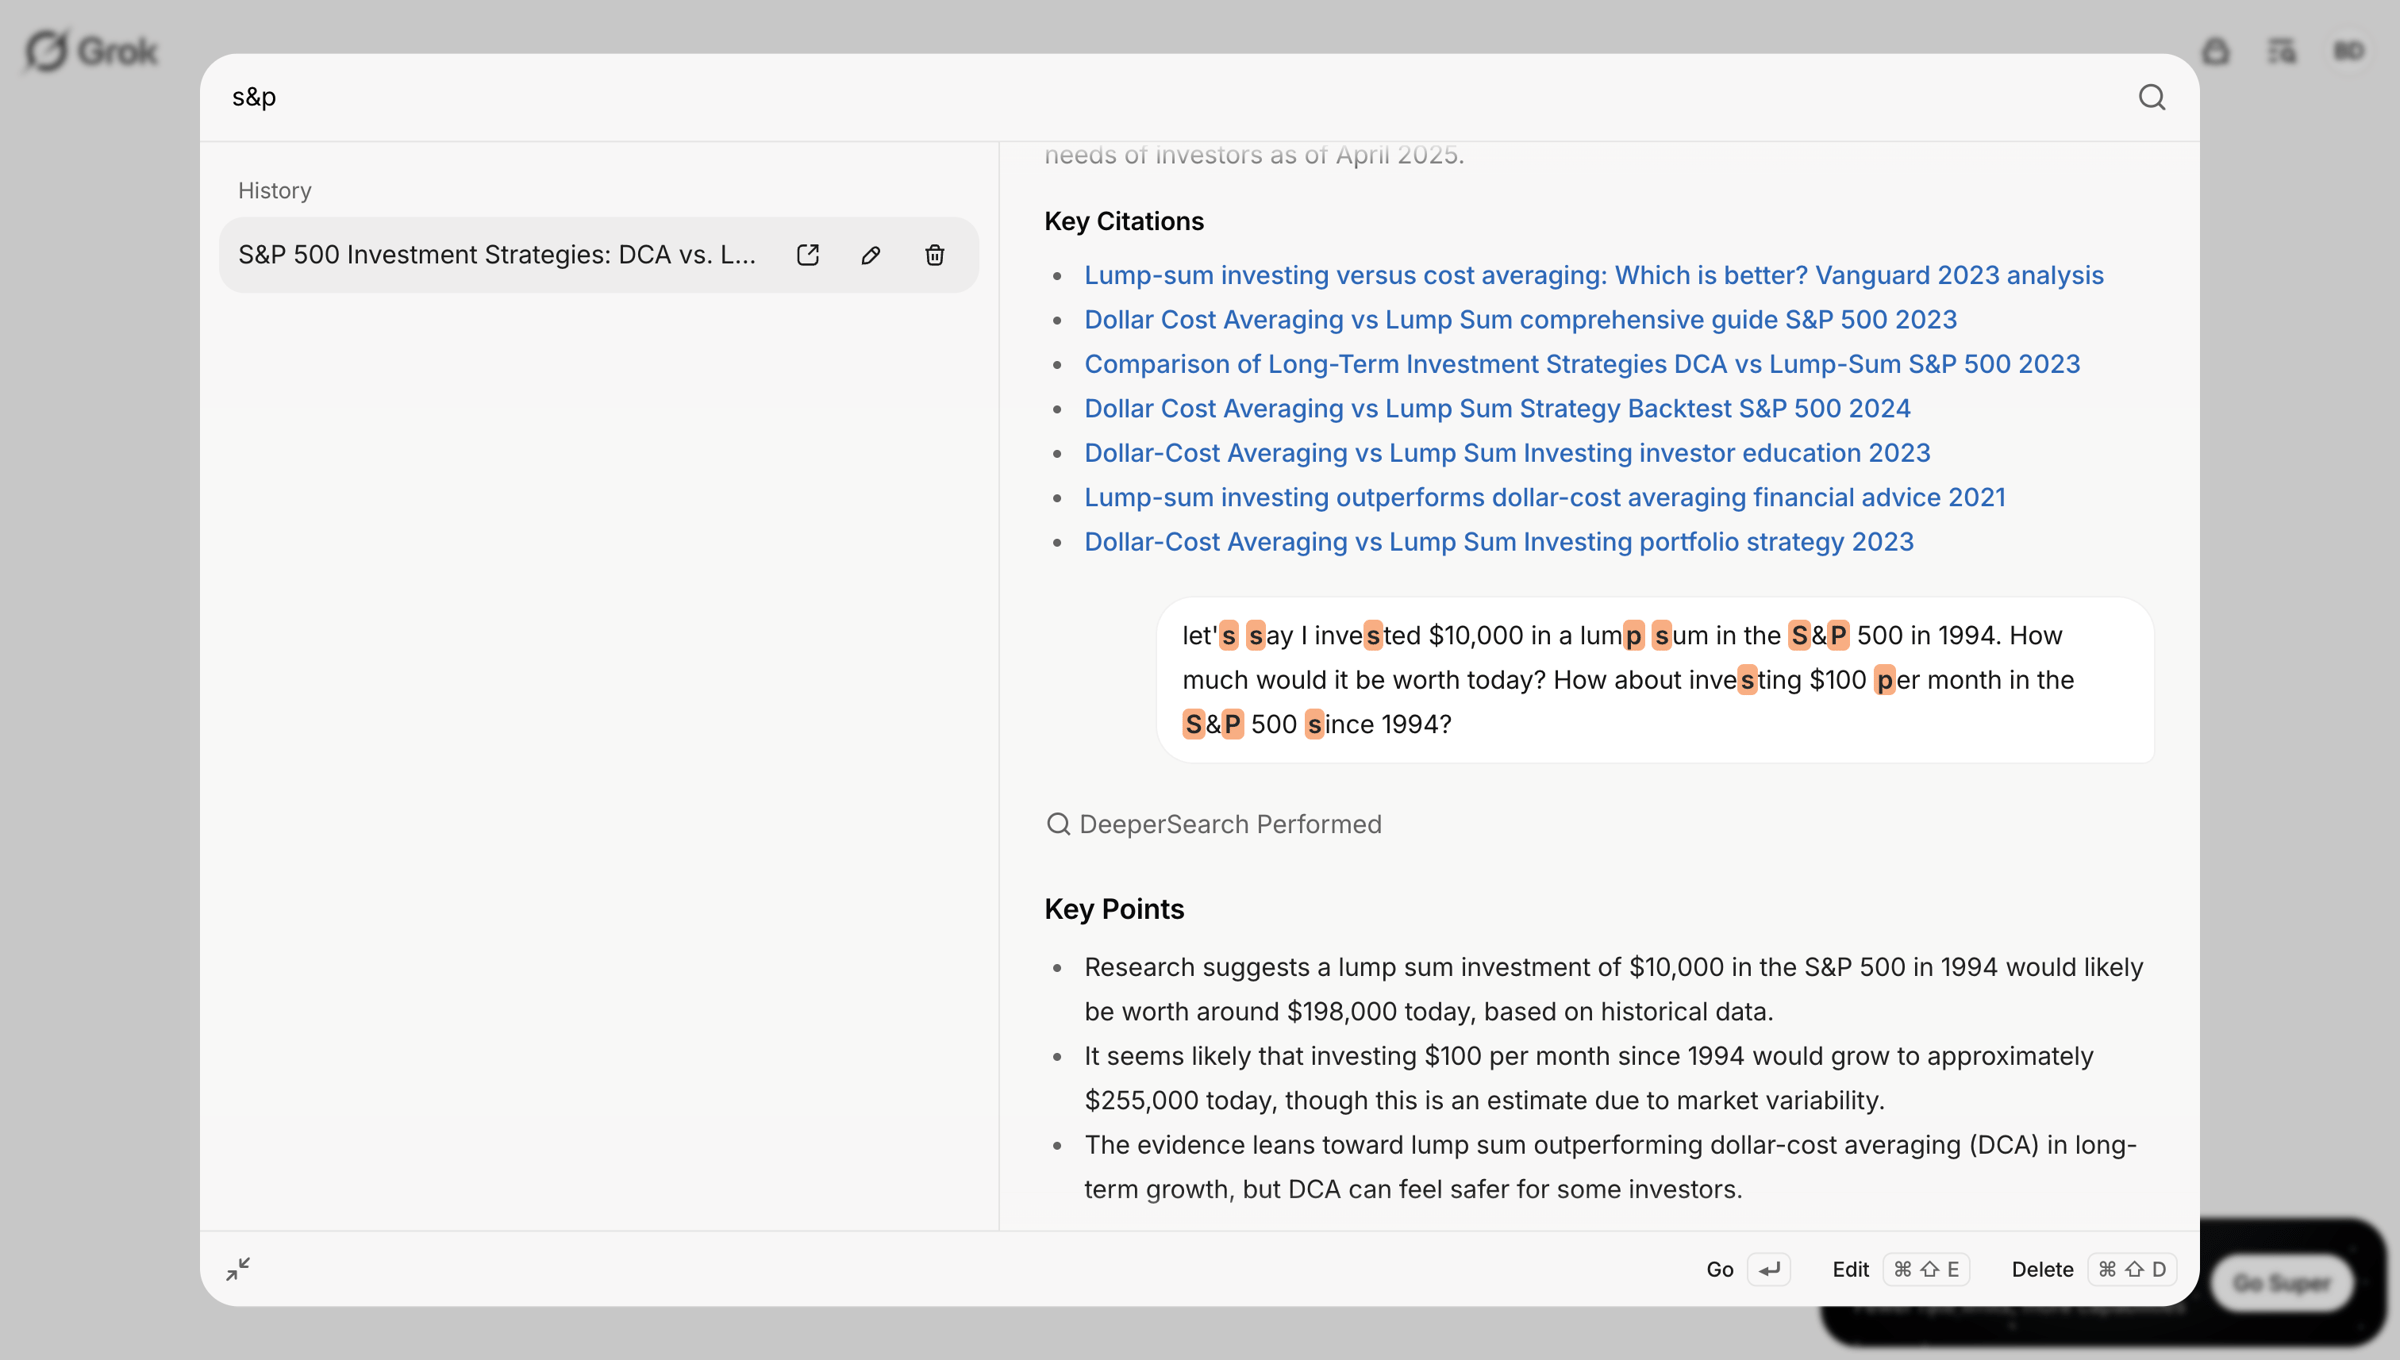Open investor education 2023 link
Screen dimensions: 2400x1360
click(1507, 453)
